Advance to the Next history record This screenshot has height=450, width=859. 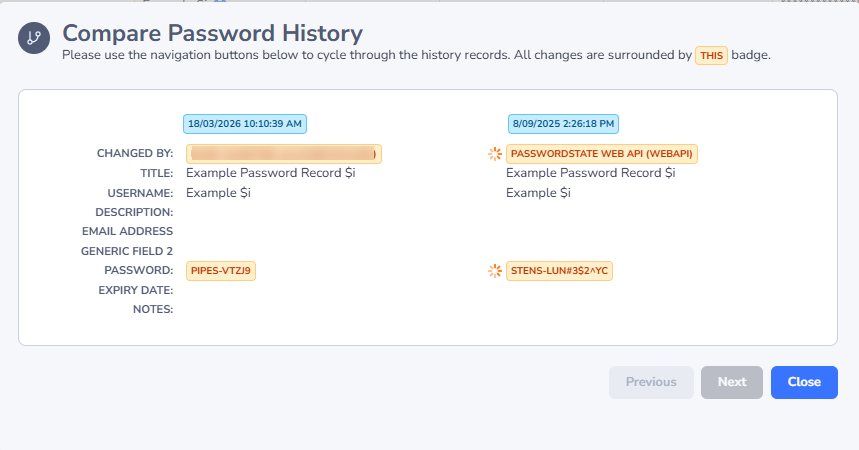[x=732, y=382]
